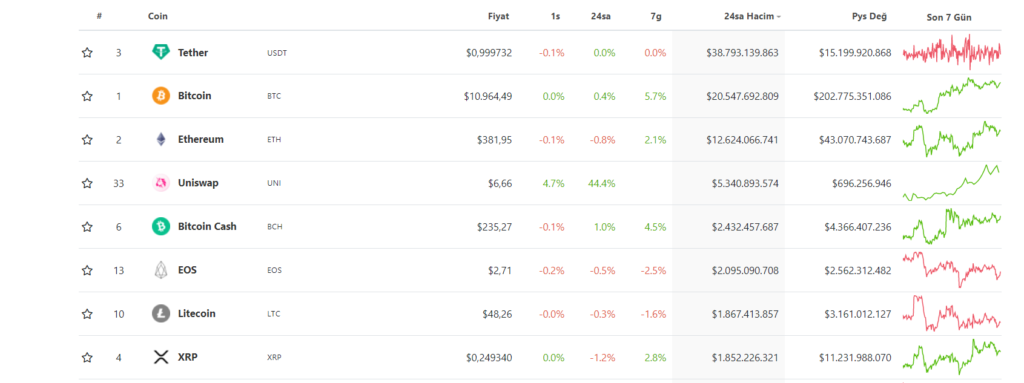Toggle favorite star for Litecoin
The height and width of the screenshot is (383, 1024).
tap(87, 314)
